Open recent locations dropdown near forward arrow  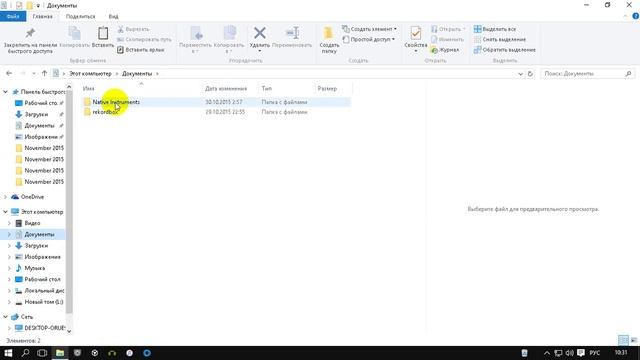point(33,74)
